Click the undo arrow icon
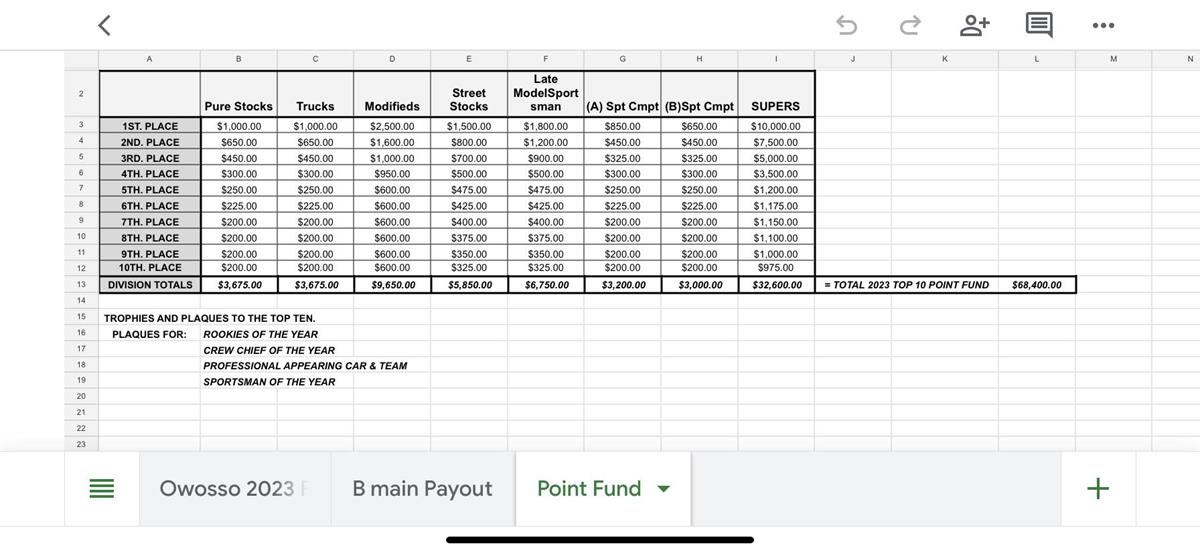Image resolution: width=1200 pixels, height=554 pixels. point(846,25)
